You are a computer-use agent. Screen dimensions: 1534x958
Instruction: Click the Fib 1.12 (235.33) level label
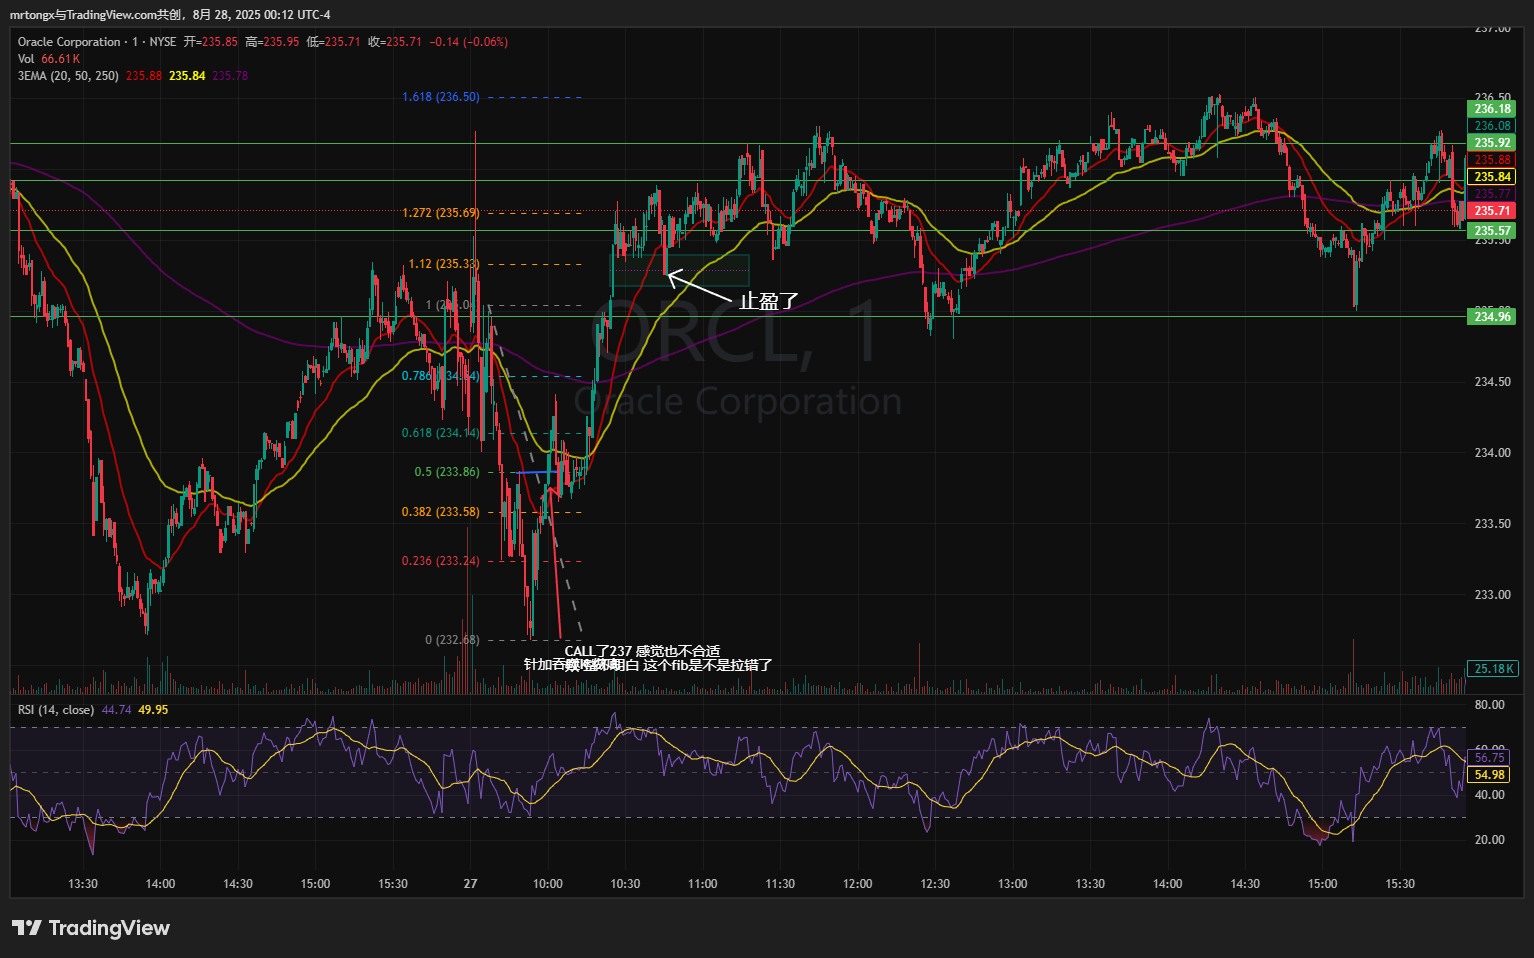tap(444, 264)
